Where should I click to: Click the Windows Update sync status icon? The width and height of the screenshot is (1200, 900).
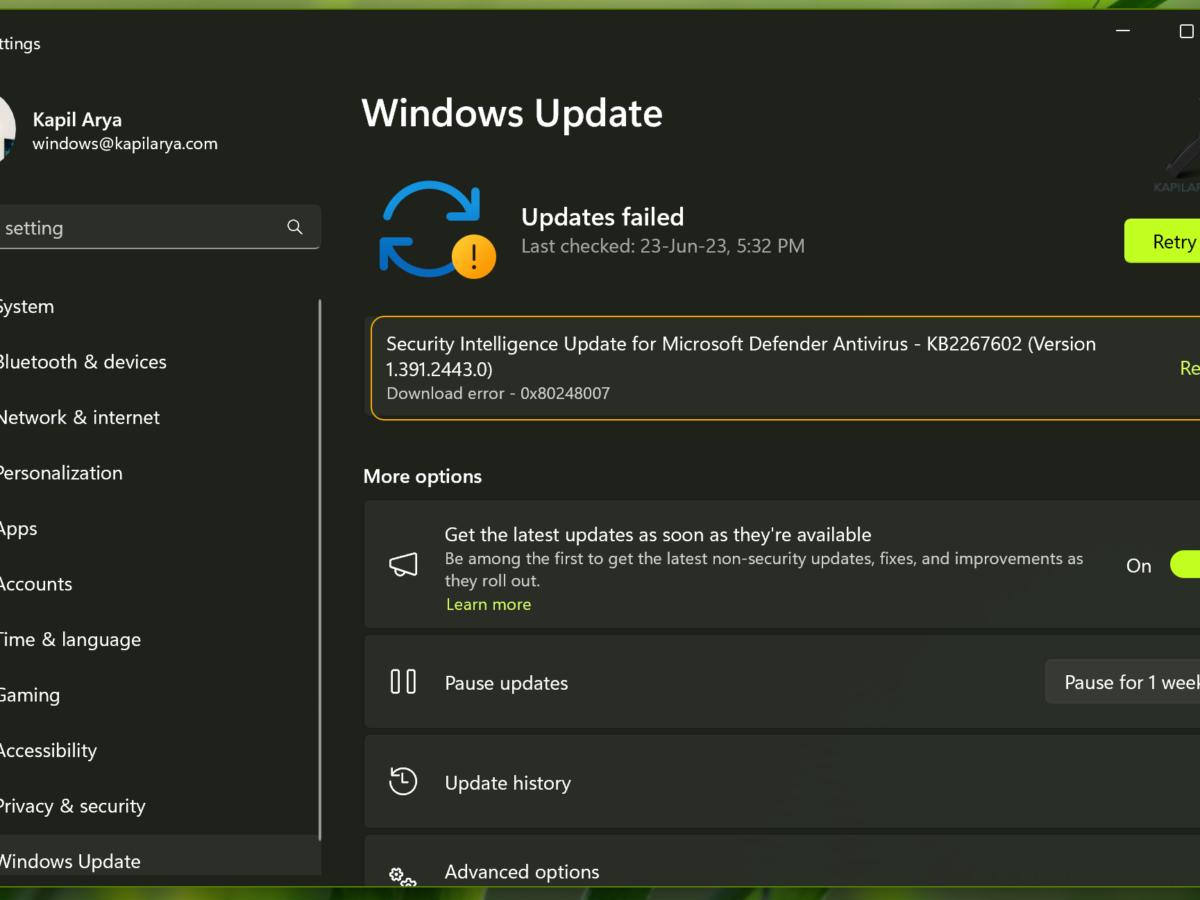[x=436, y=229]
